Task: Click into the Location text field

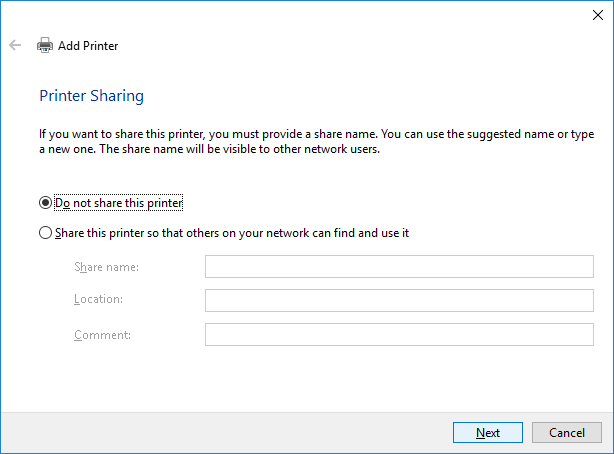Action: coord(399,301)
